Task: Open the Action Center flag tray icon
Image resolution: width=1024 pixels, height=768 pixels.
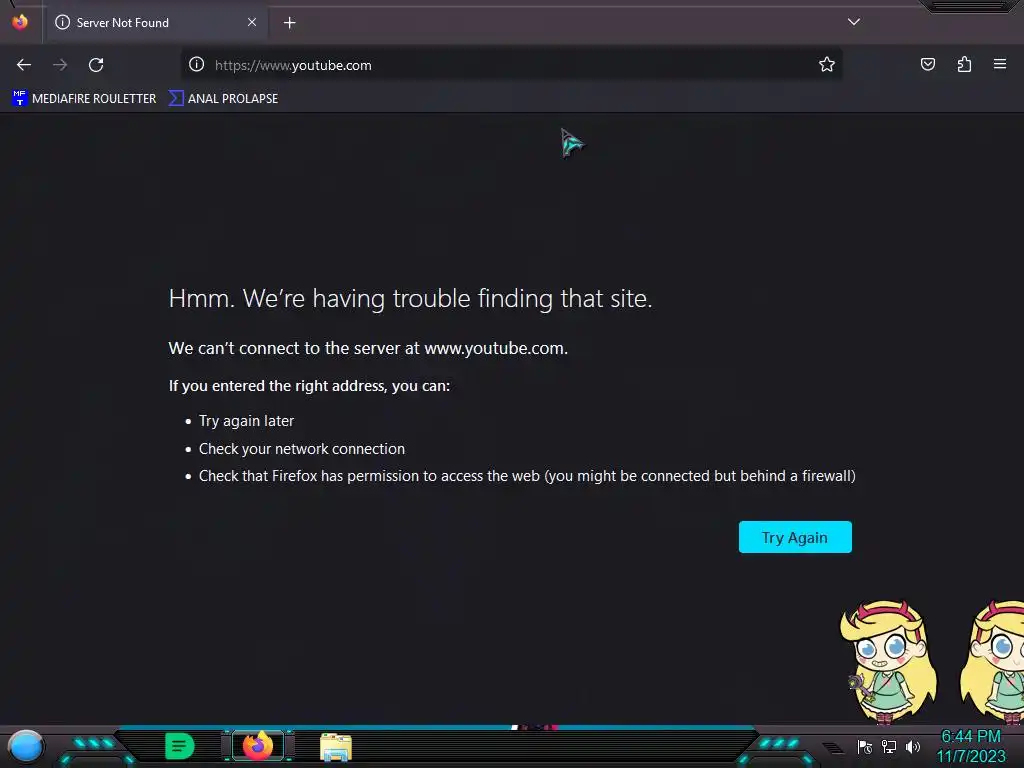Action: coord(865,747)
